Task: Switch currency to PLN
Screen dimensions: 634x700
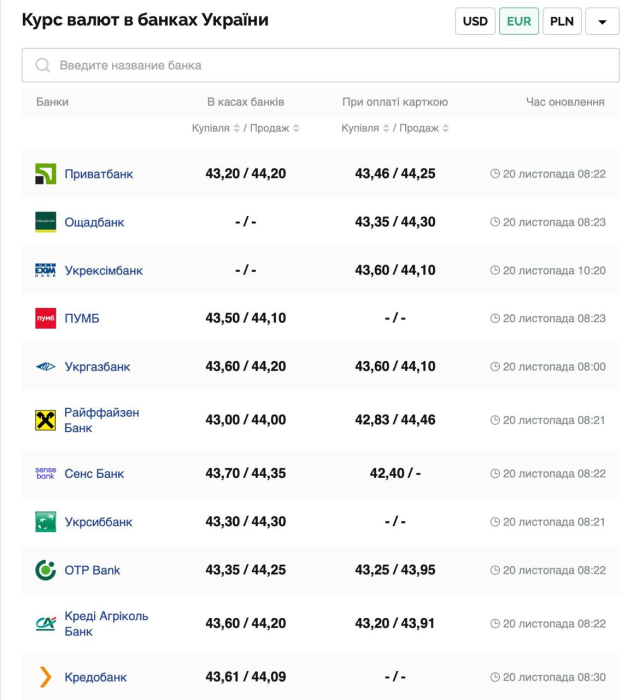Action: point(562,21)
